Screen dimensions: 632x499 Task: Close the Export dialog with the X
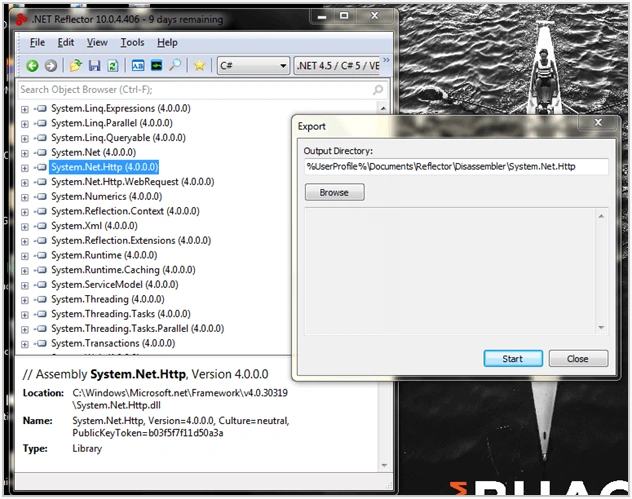(x=598, y=123)
